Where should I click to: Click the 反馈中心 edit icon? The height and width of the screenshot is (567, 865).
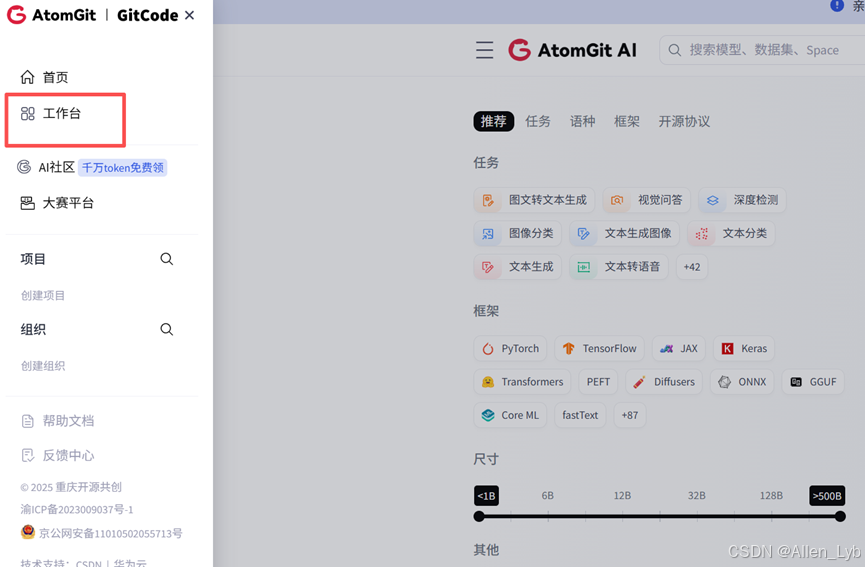point(28,456)
